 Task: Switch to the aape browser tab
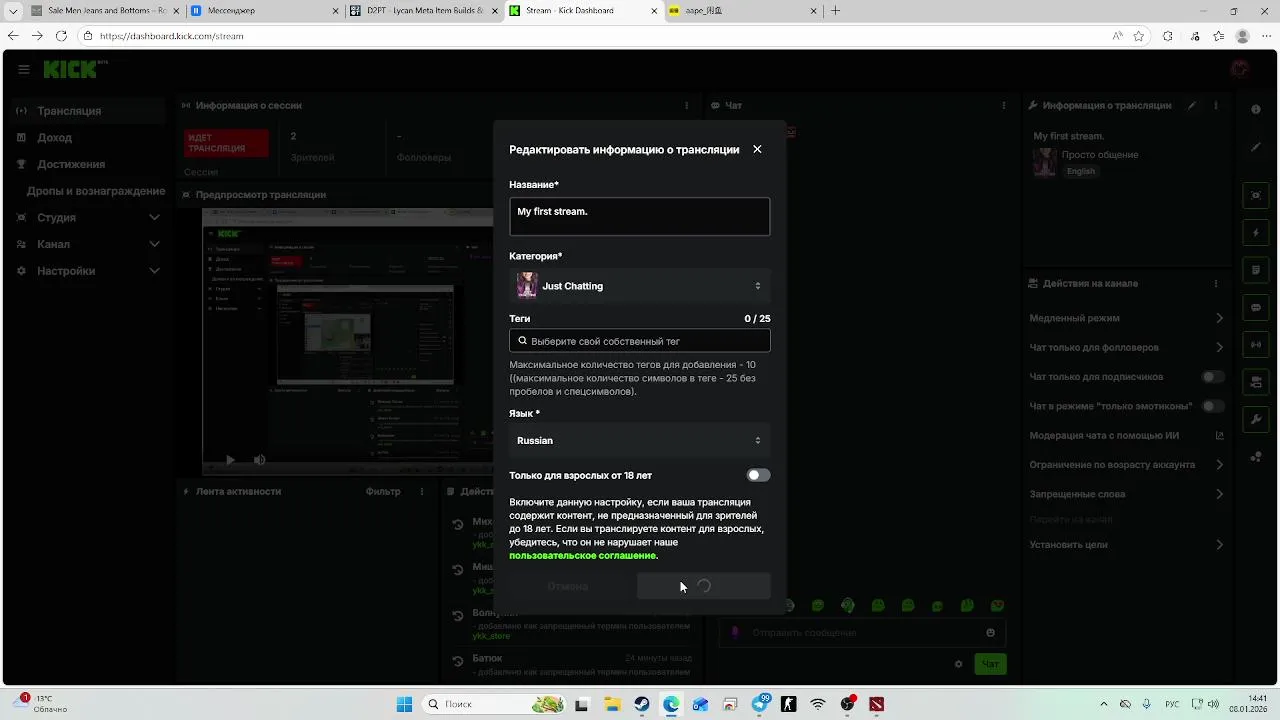743,10
